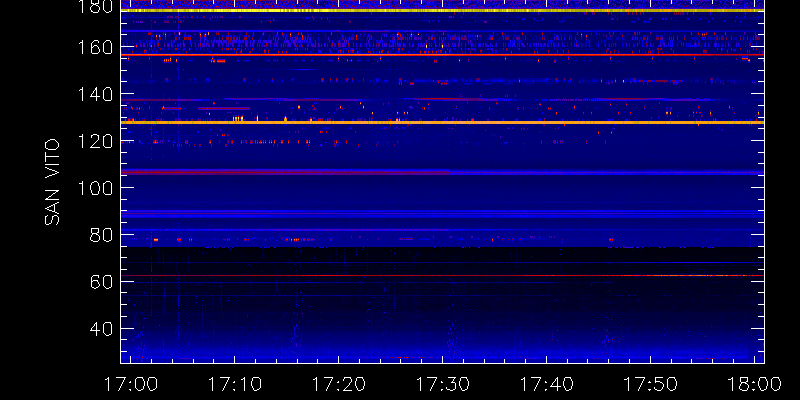This screenshot has height=400, width=800.
Task: Click the 160 frequency axis label
Action: tap(95, 48)
